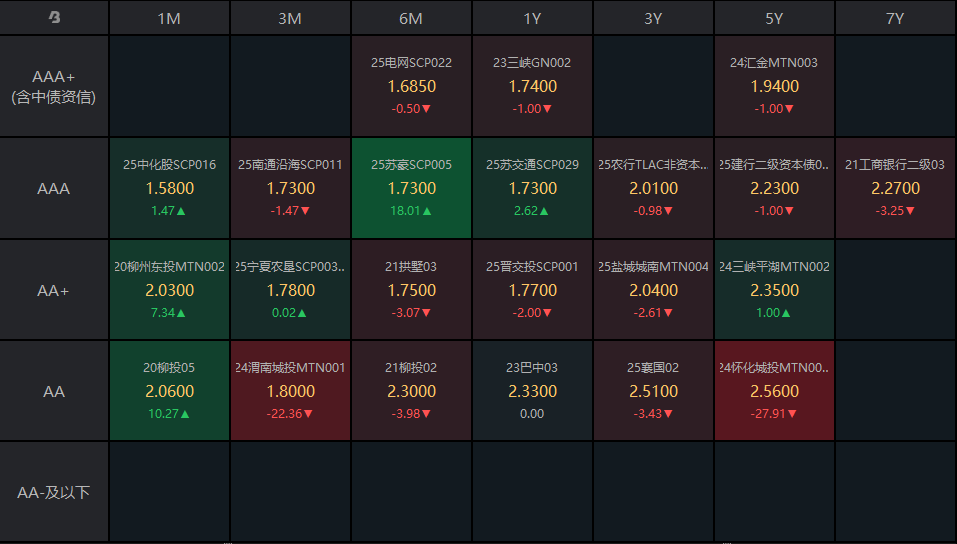Open the 25中化股SCP016 bond name

tap(169, 165)
